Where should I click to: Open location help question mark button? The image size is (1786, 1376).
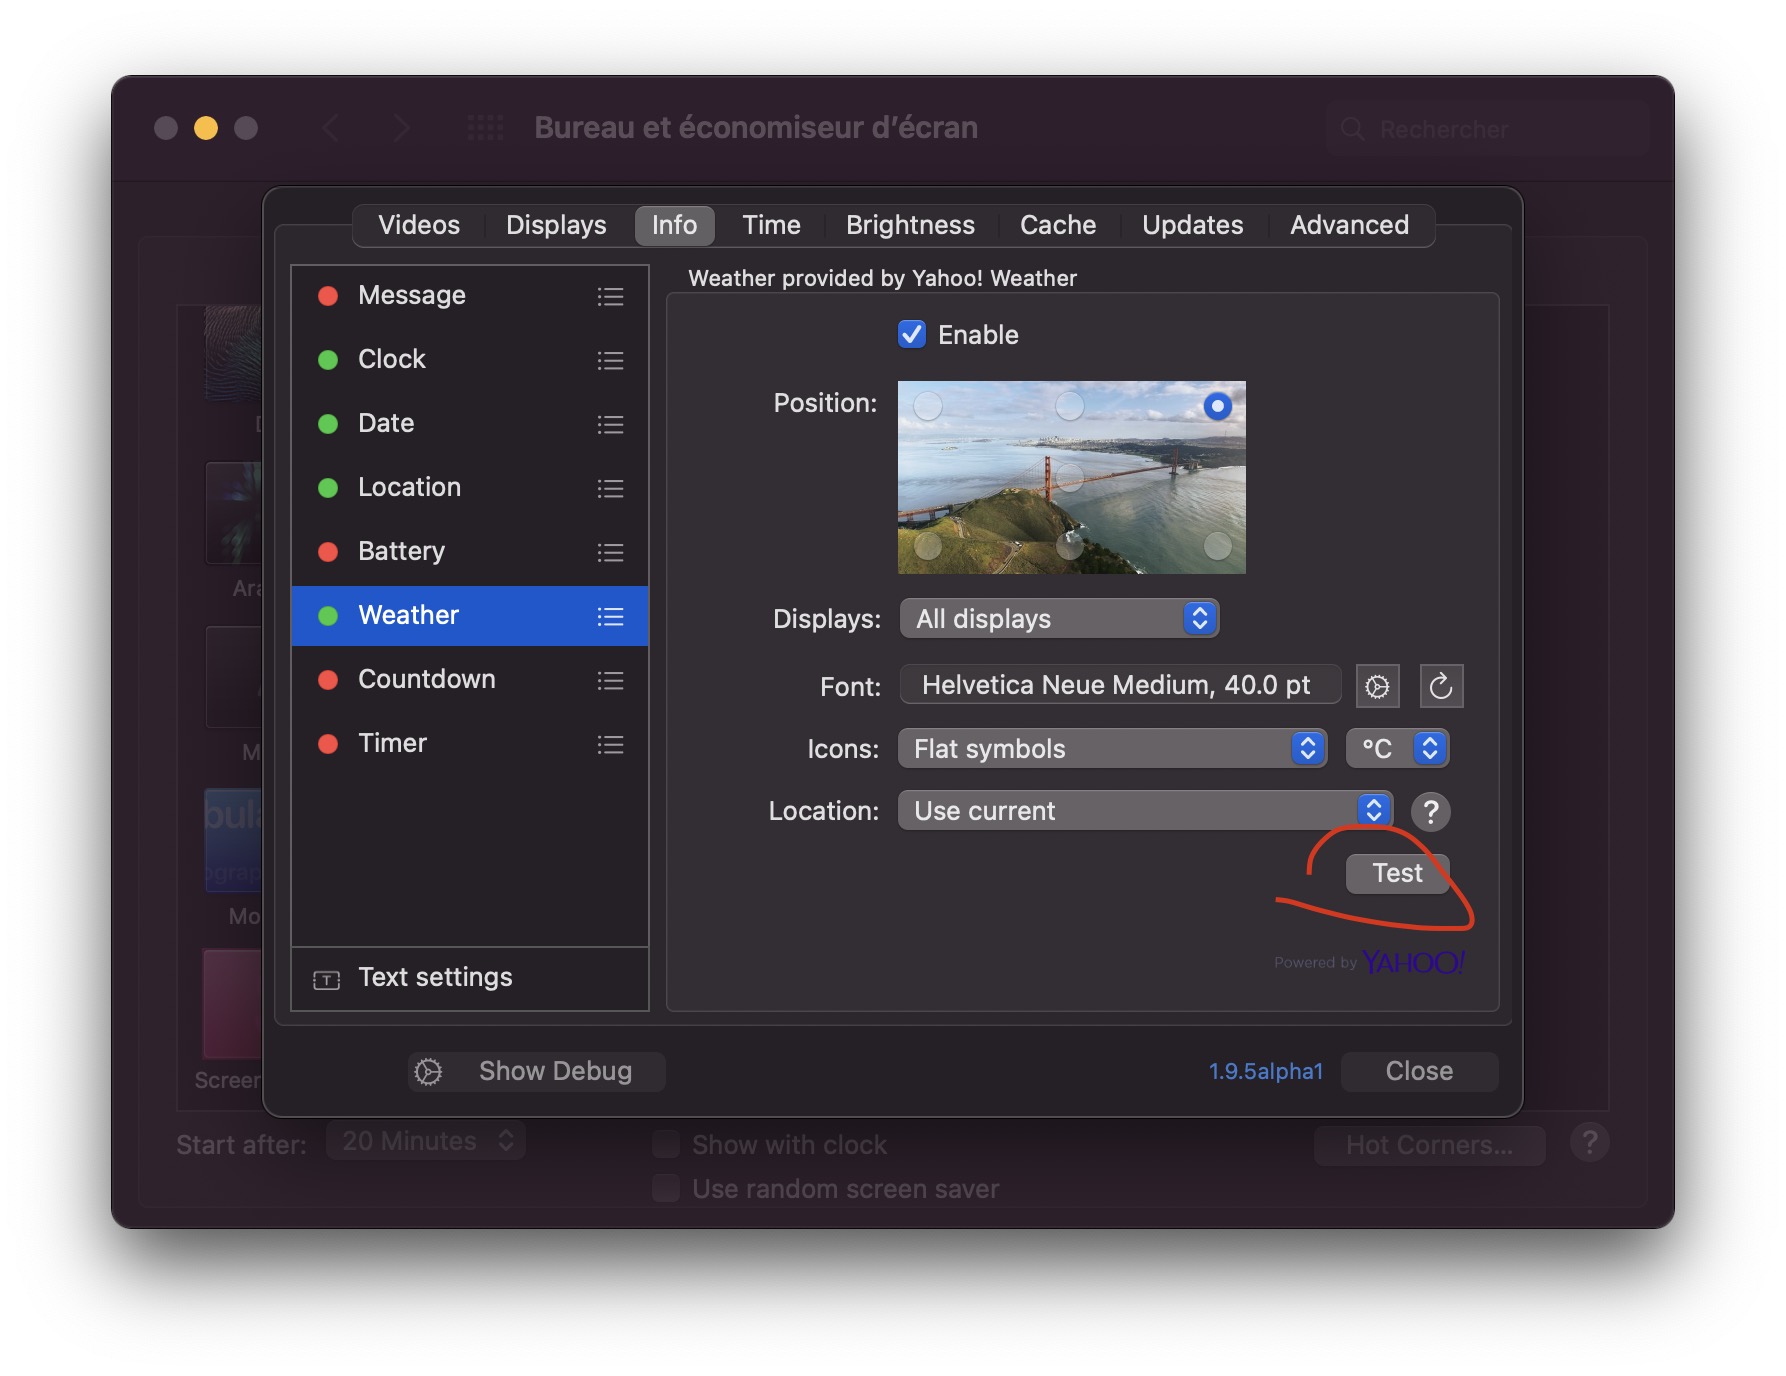point(1431,811)
